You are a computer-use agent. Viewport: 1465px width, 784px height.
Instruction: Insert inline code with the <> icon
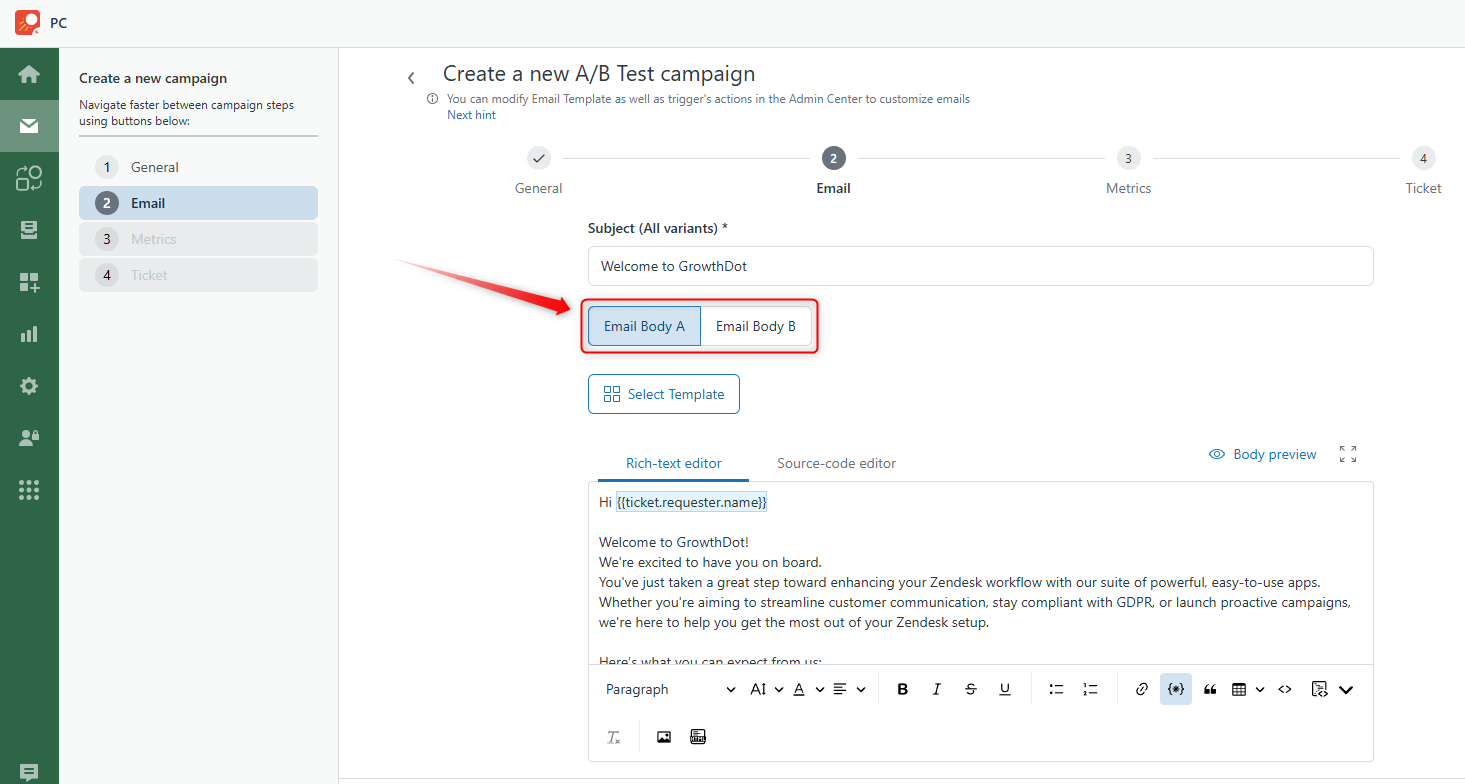tap(1285, 689)
